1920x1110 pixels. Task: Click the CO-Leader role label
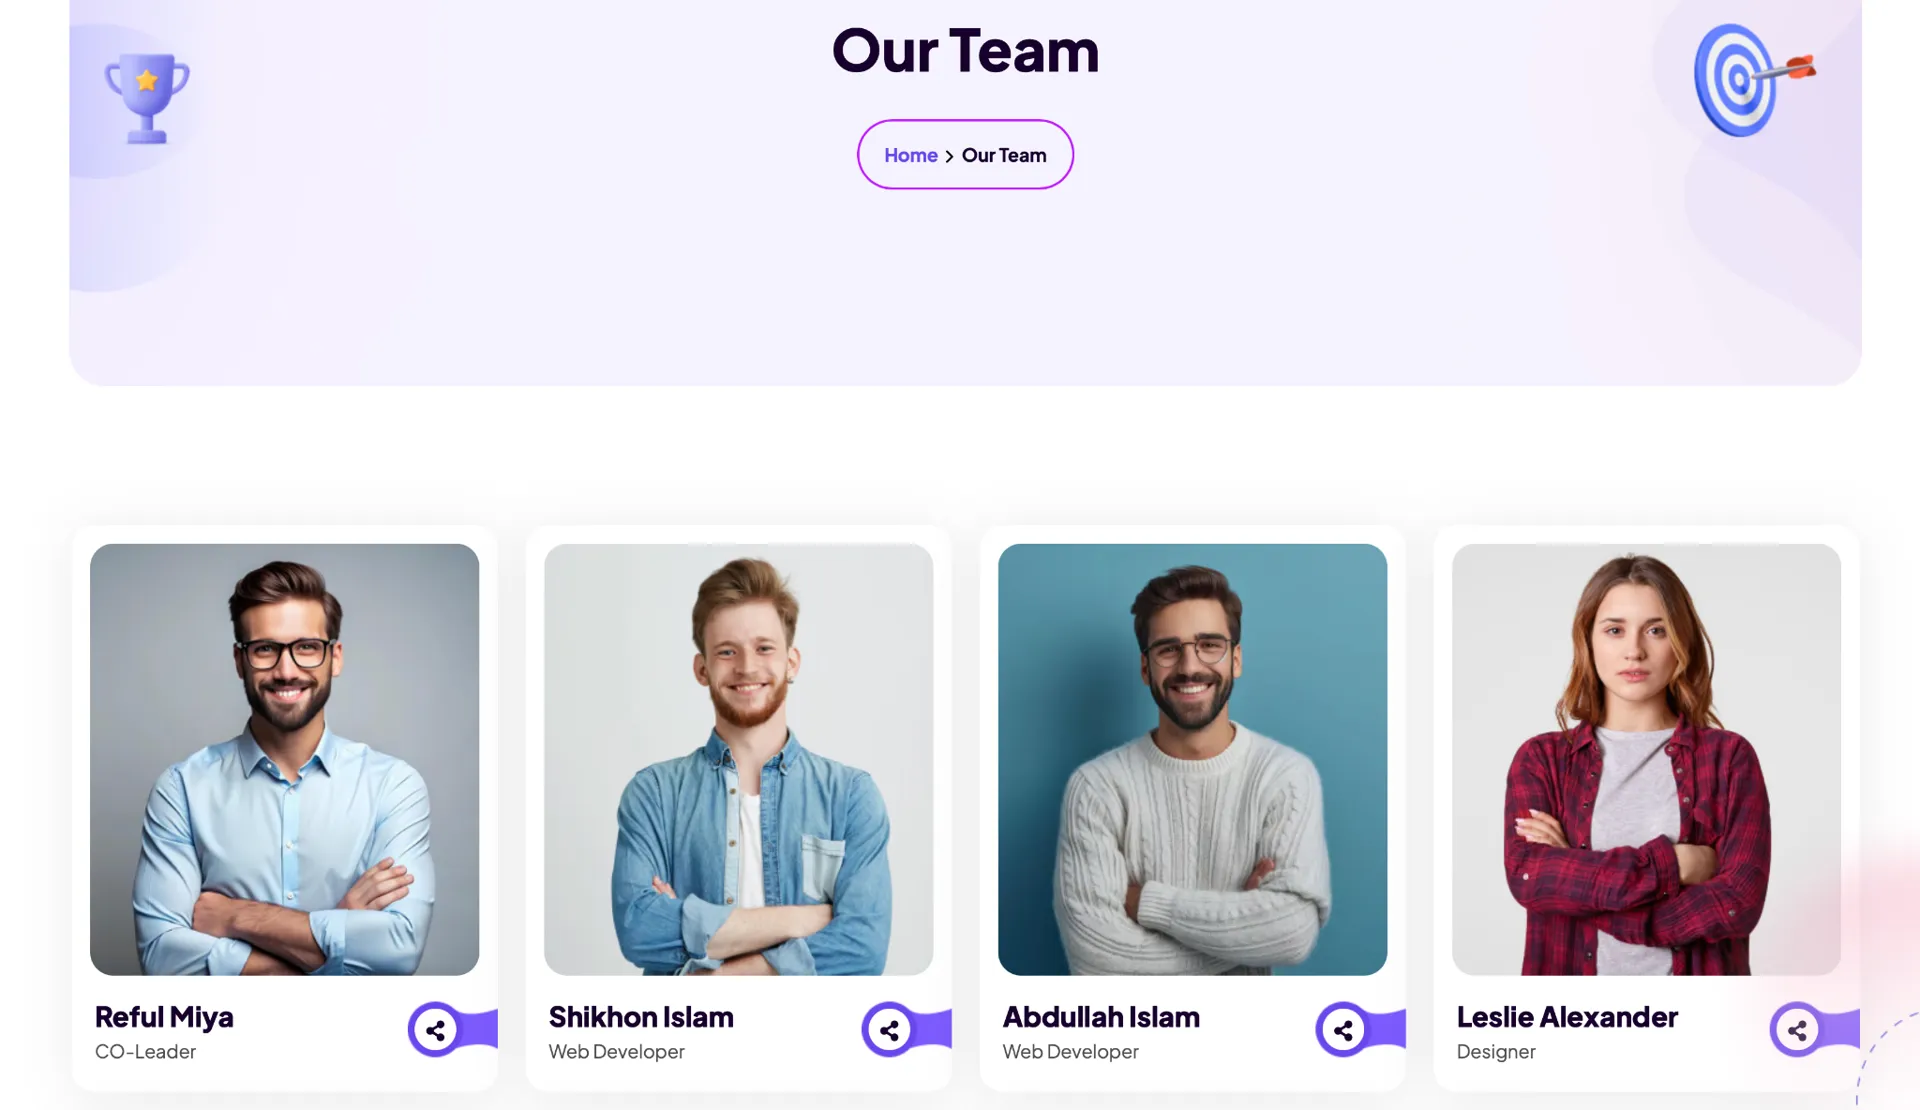click(x=145, y=1052)
